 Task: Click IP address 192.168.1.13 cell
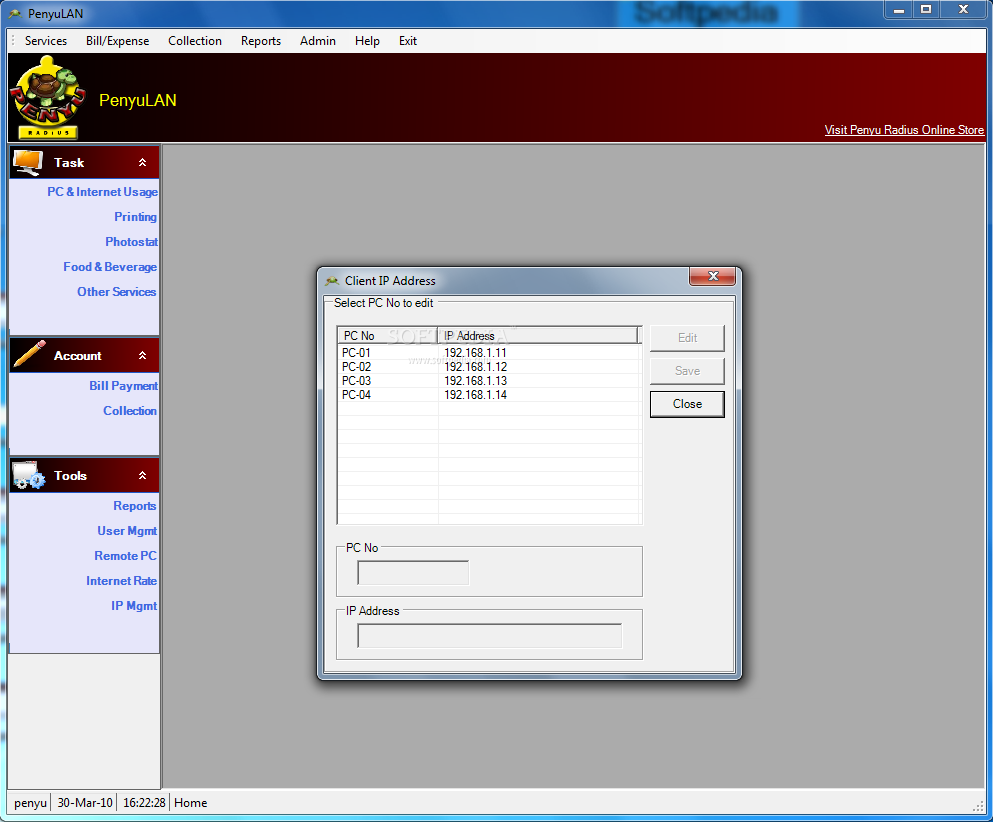tap(475, 381)
